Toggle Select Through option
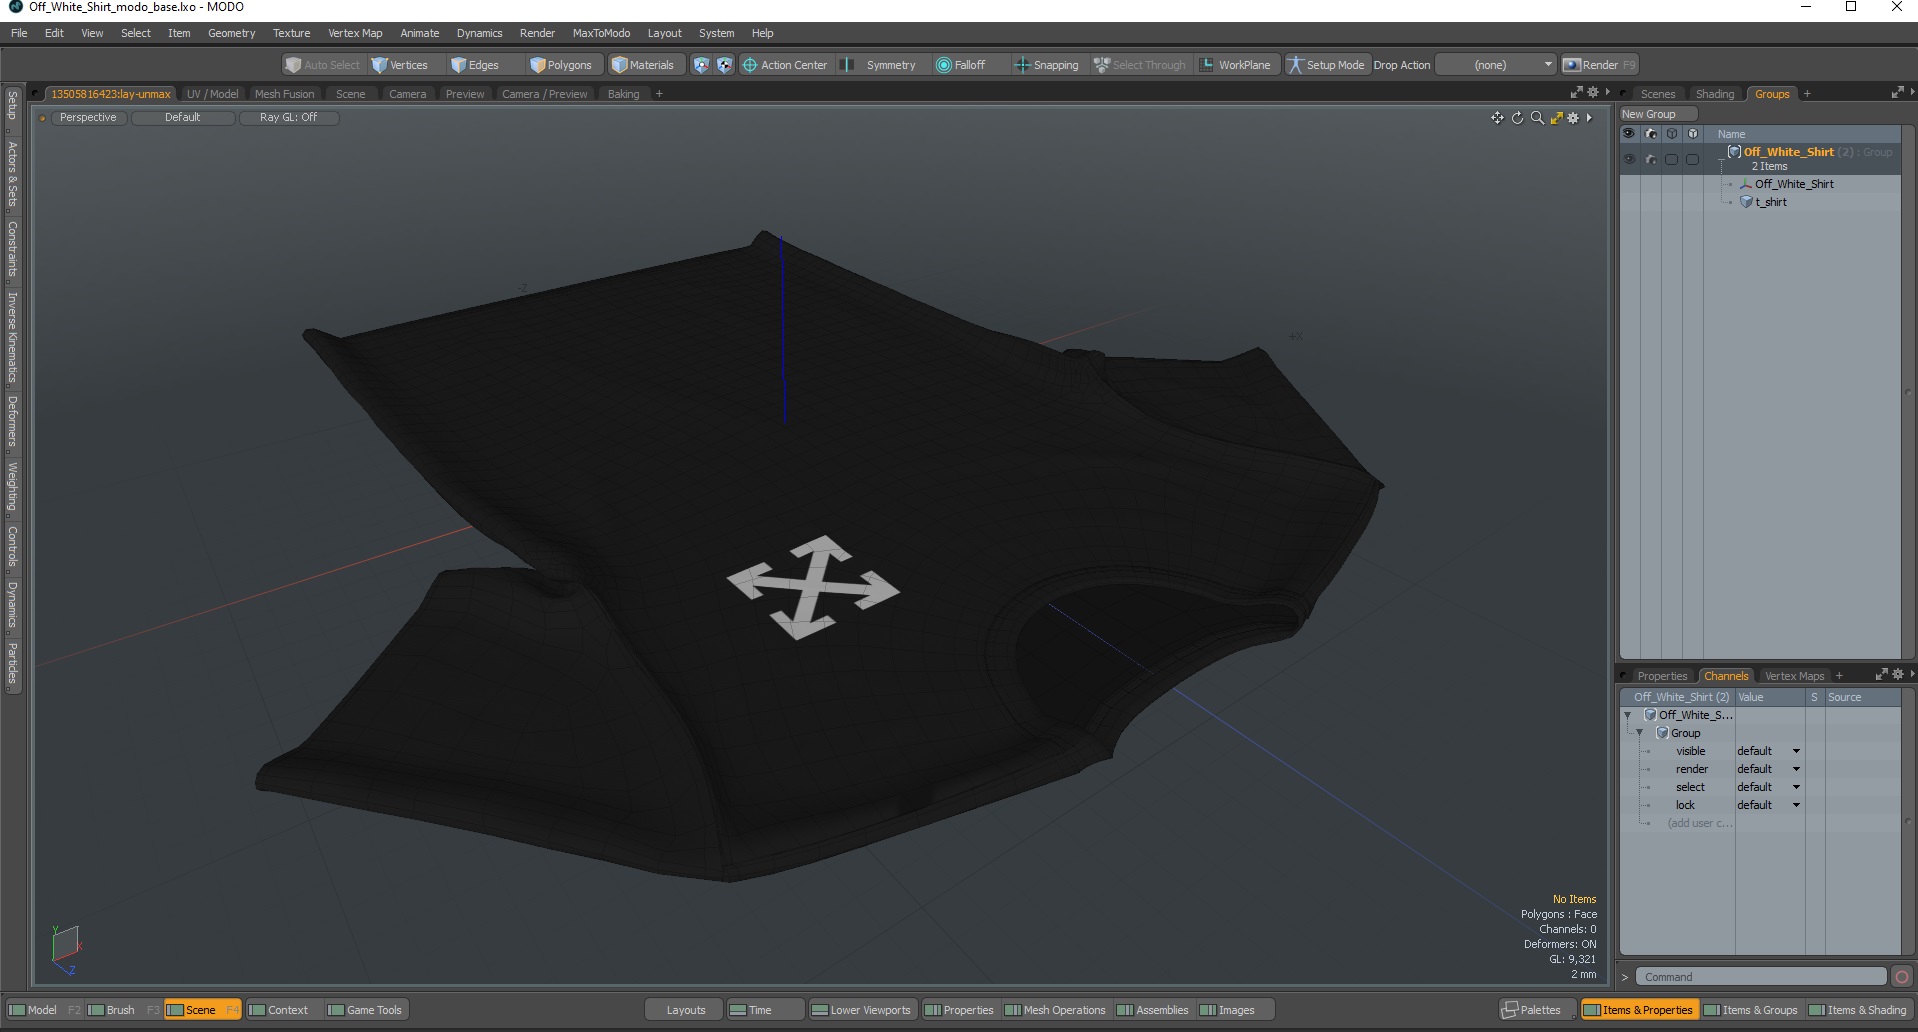1918x1032 pixels. point(1139,65)
